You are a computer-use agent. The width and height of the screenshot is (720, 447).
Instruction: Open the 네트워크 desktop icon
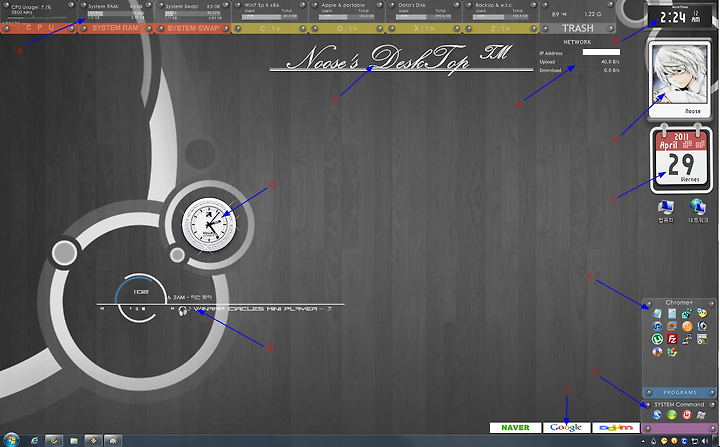tap(698, 212)
